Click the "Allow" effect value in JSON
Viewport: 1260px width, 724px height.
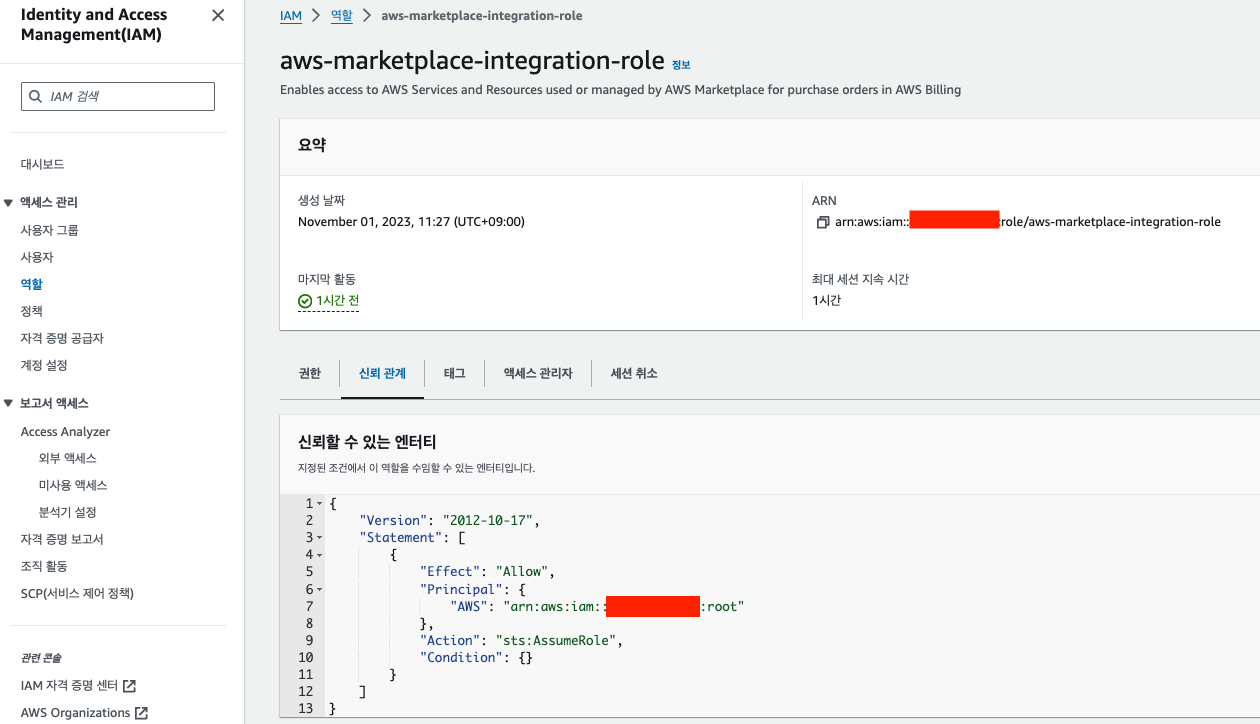pyautogui.click(x=522, y=572)
